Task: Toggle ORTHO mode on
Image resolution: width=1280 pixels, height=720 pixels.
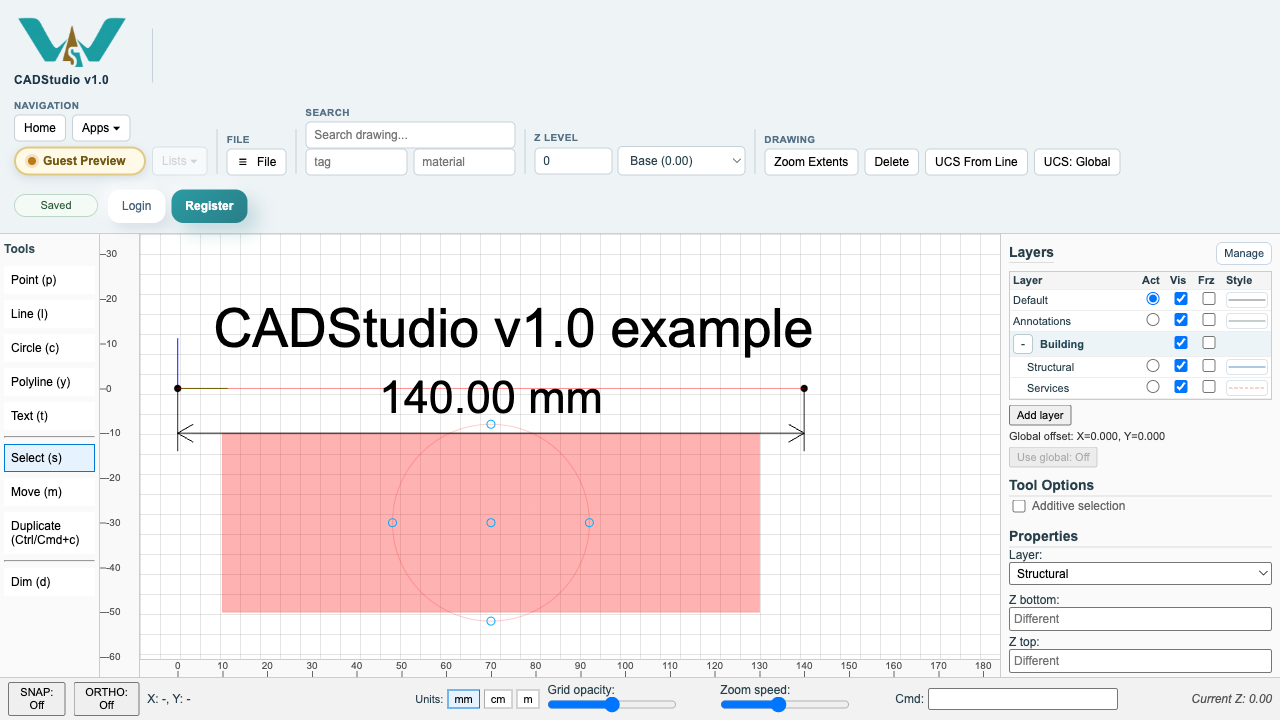Action: coord(107,698)
